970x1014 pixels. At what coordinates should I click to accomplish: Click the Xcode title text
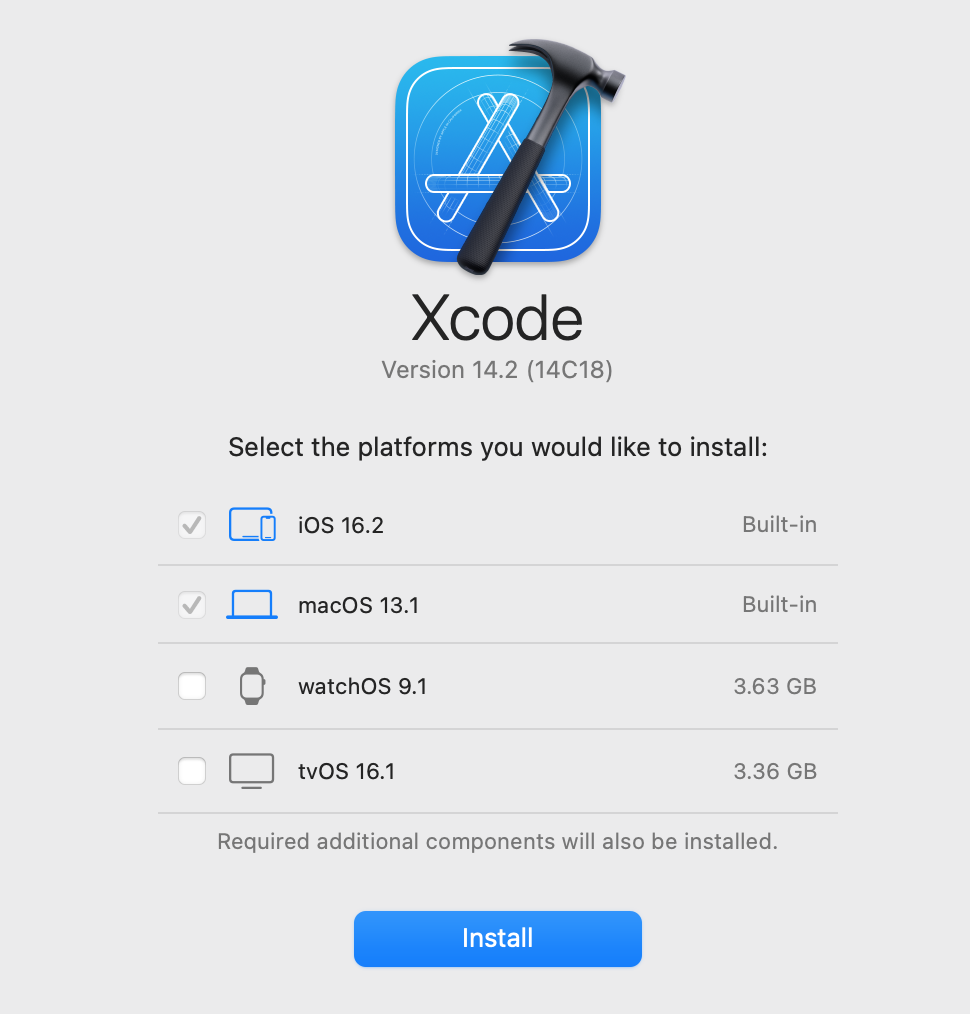point(497,318)
